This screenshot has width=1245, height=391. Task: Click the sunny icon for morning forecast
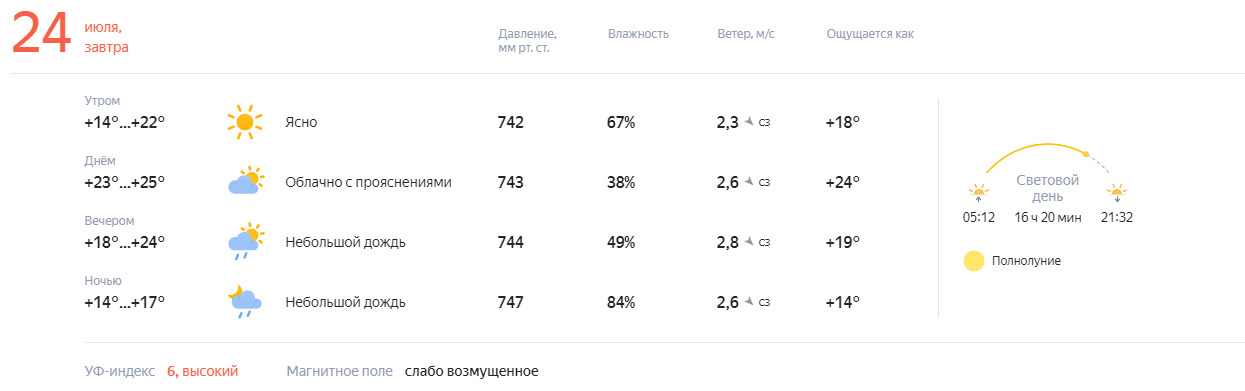(x=245, y=122)
